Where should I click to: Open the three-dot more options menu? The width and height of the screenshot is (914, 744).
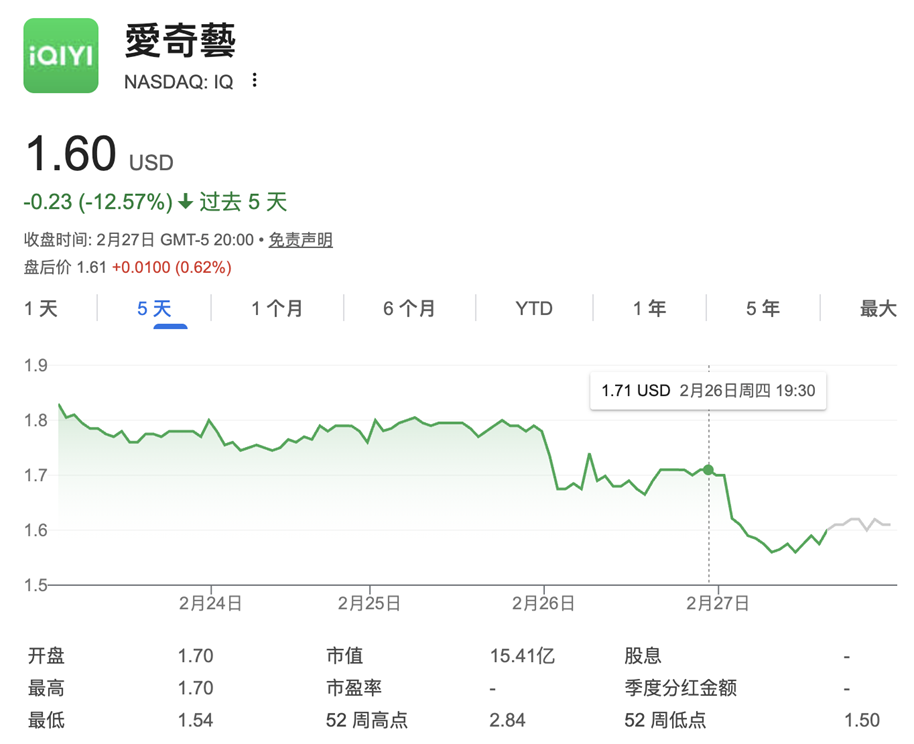(x=255, y=81)
